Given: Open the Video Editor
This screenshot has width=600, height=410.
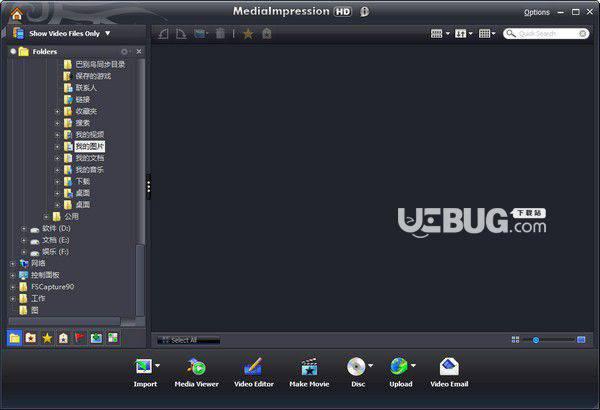Looking at the screenshot, I should tap(254, 373).
